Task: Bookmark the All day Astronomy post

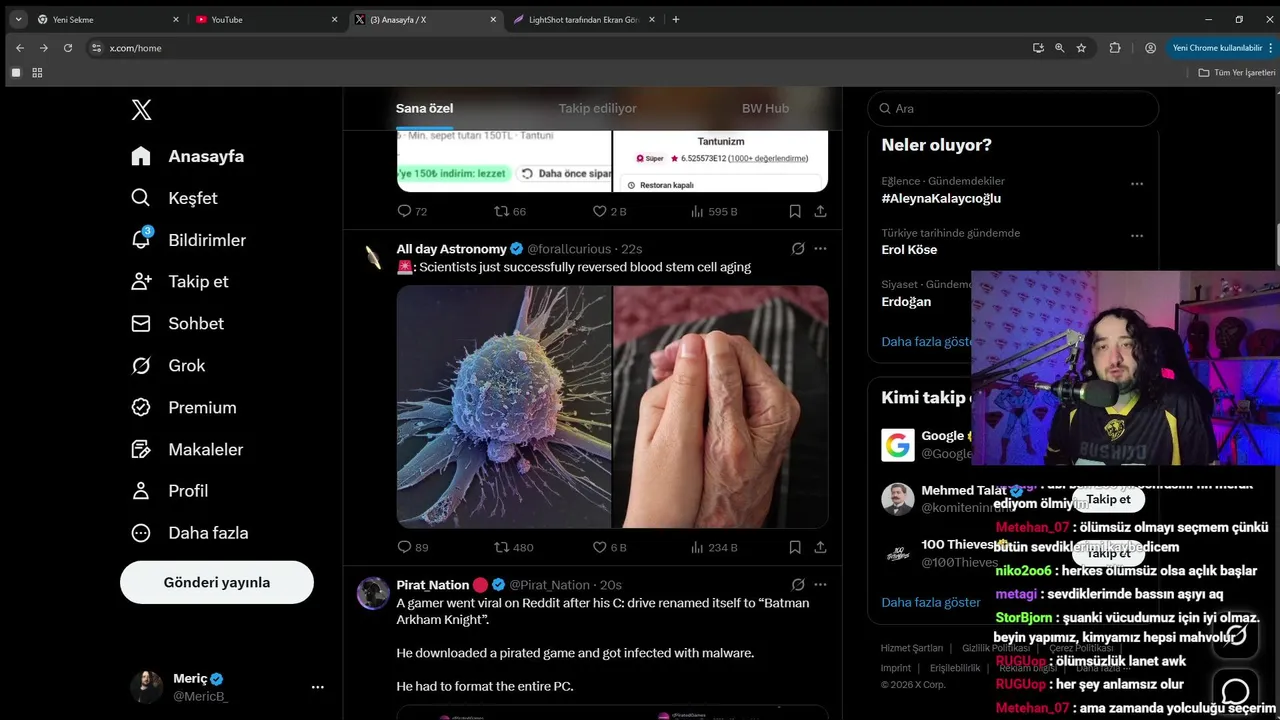Action: click(x=795, y=547)
